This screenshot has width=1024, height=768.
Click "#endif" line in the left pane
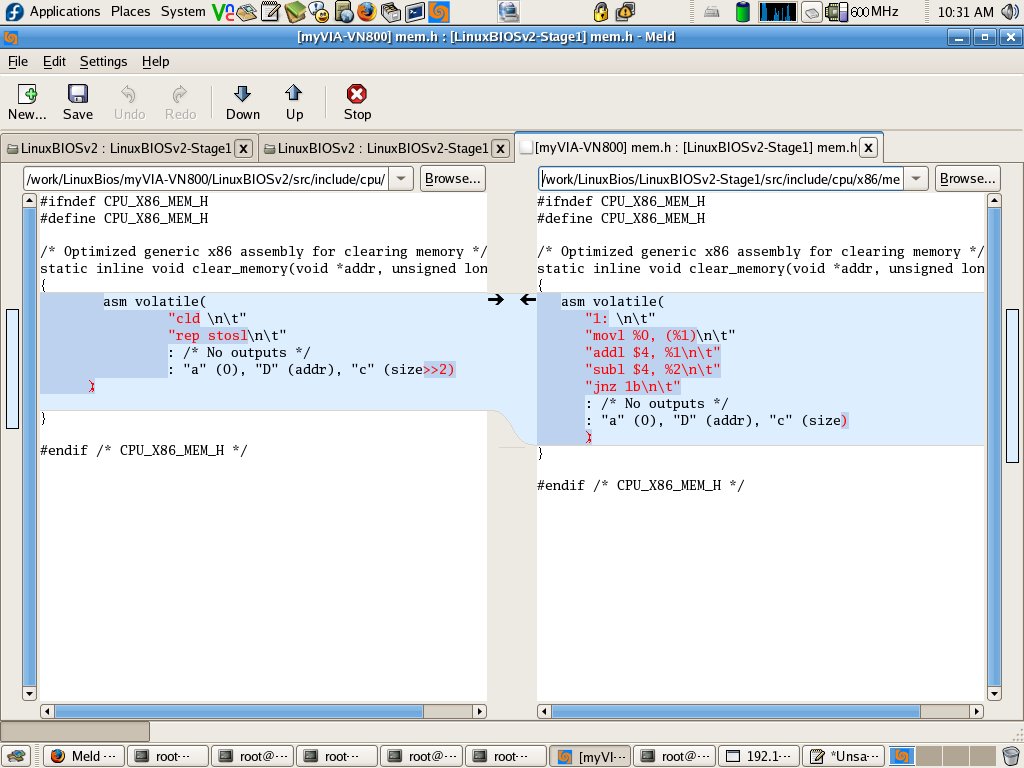144,450
